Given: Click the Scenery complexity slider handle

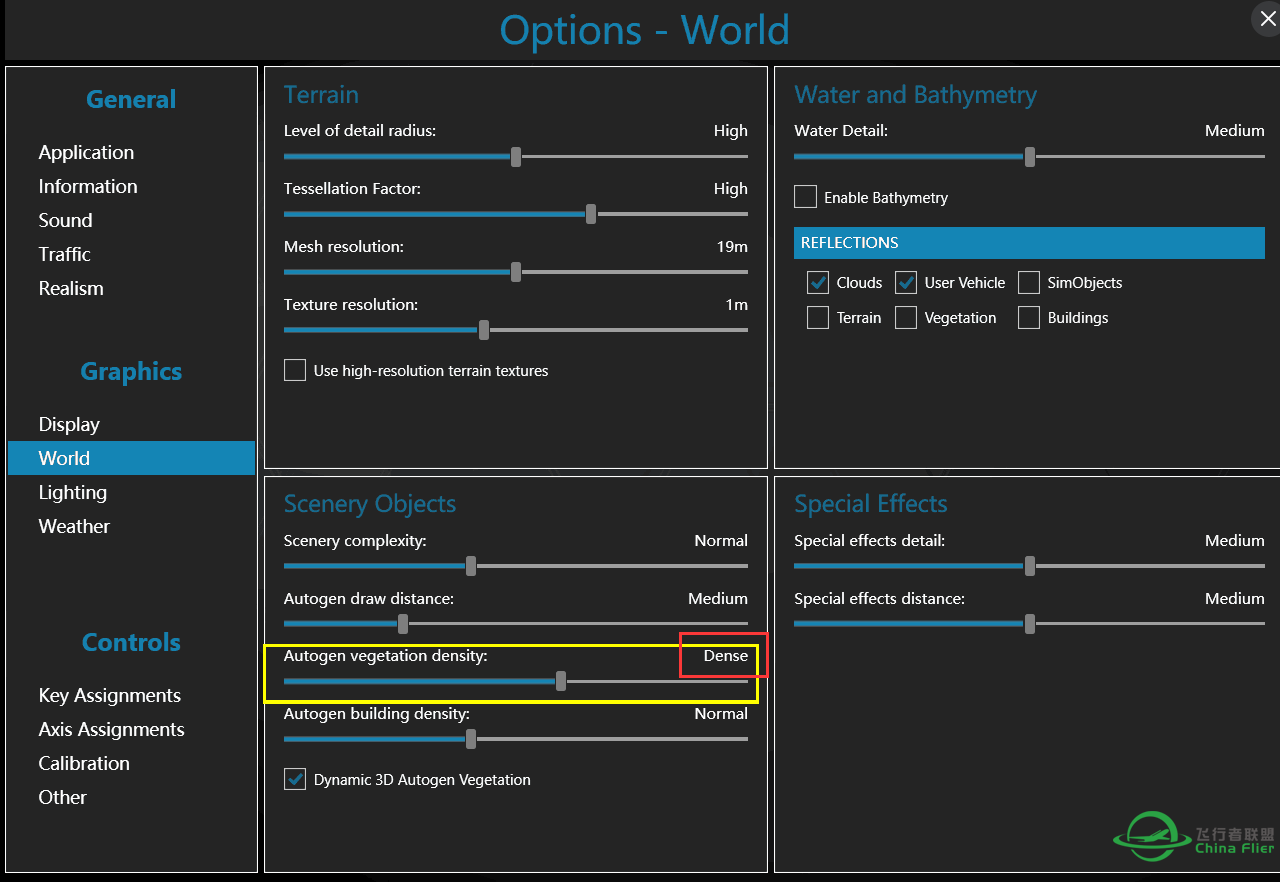Looking at the screenshot, I should [471, 566].
